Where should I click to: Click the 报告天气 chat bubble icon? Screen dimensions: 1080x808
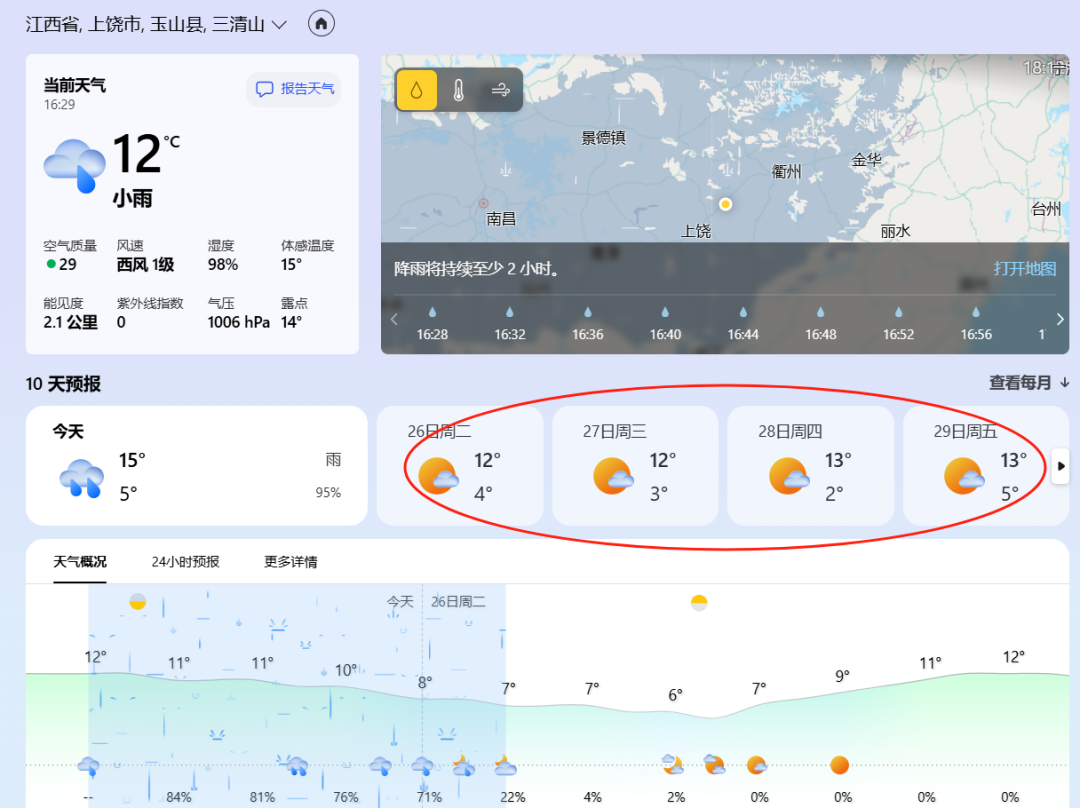[x=265, y=89]
